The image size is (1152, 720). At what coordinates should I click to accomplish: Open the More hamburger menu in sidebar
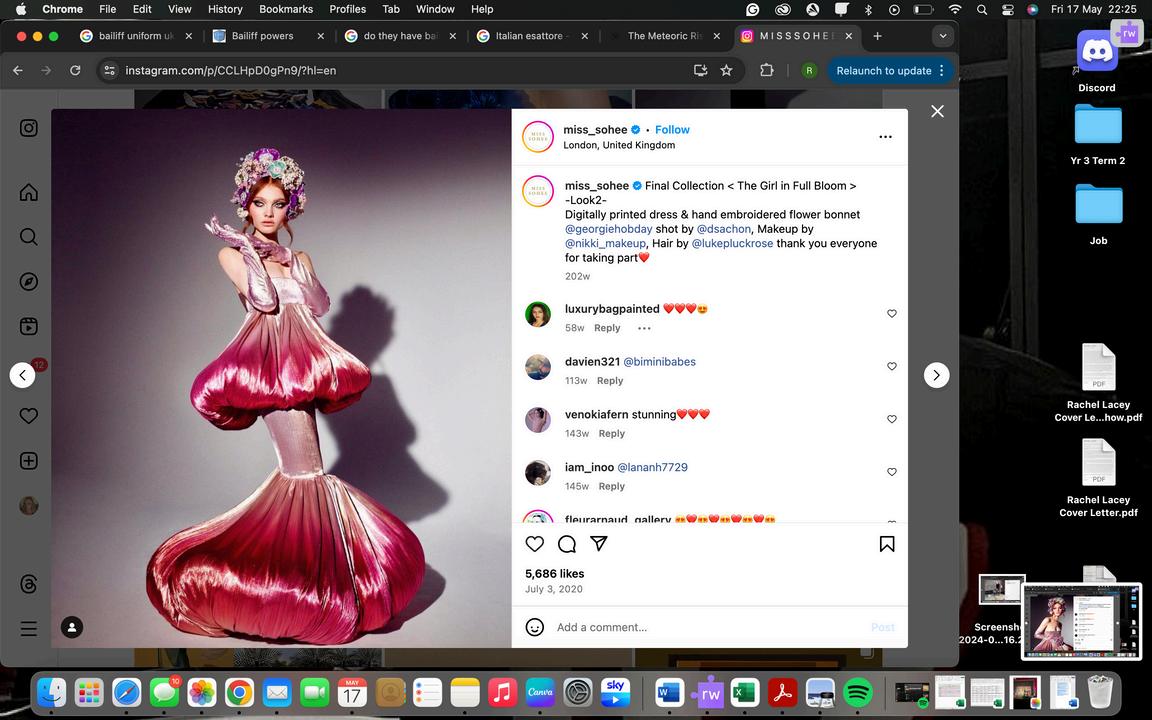click(x=29, y=629)
